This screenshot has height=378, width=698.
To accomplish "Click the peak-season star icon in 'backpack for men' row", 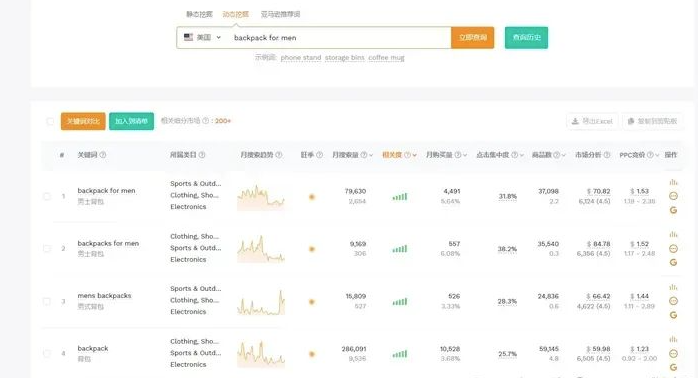I will [312, 197].
